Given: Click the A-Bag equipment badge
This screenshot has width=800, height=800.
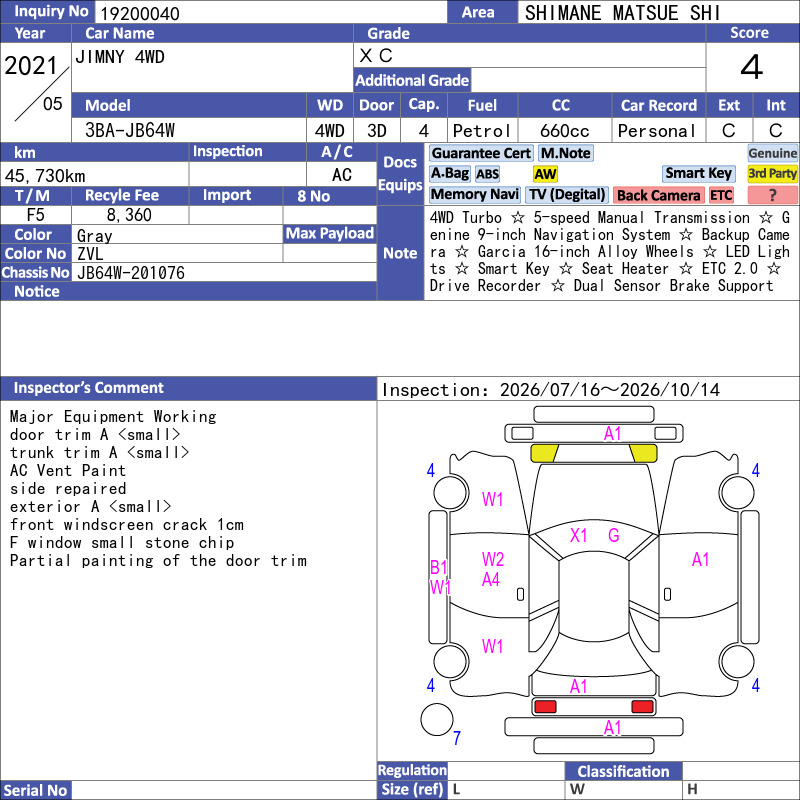Looking at the screenshot, I should click(x=449, y=173).
